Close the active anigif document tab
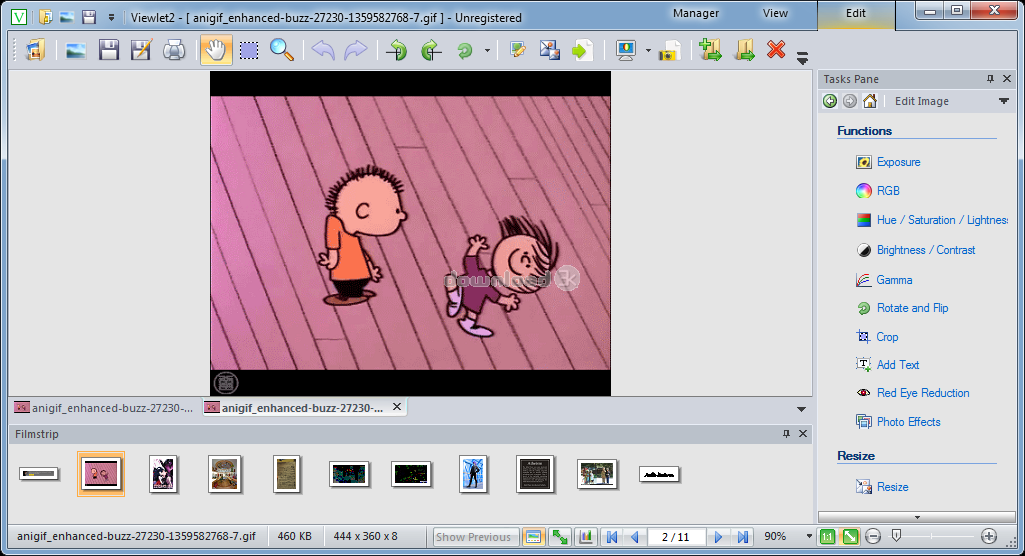The height and width of the screenshot is (556, 1025). 397,407
